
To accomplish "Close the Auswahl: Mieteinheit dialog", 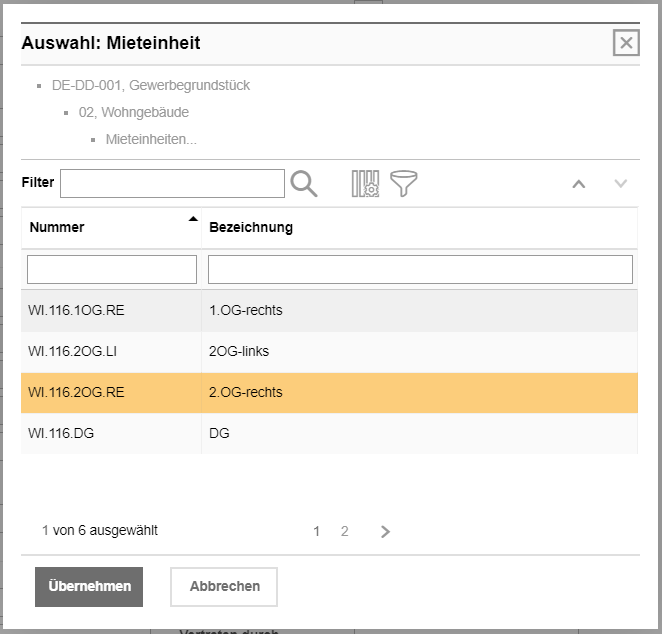I will tap(626, 42).
